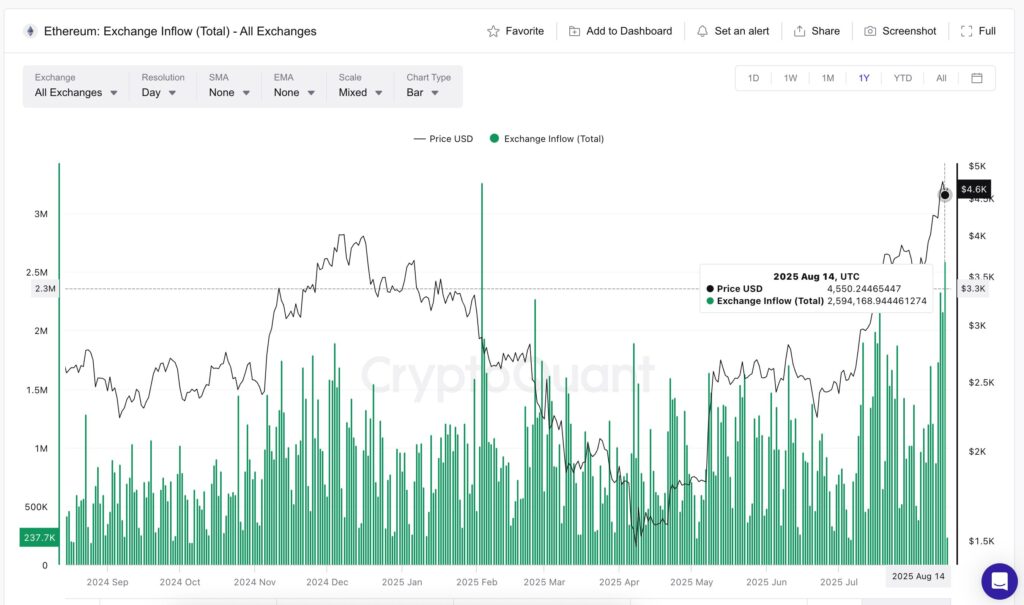The height and width of the screenshot is (605, 1024).
Task: Click the chart title link Ethereum: Exchange Inflow
Action: click(x=178, y=31)
